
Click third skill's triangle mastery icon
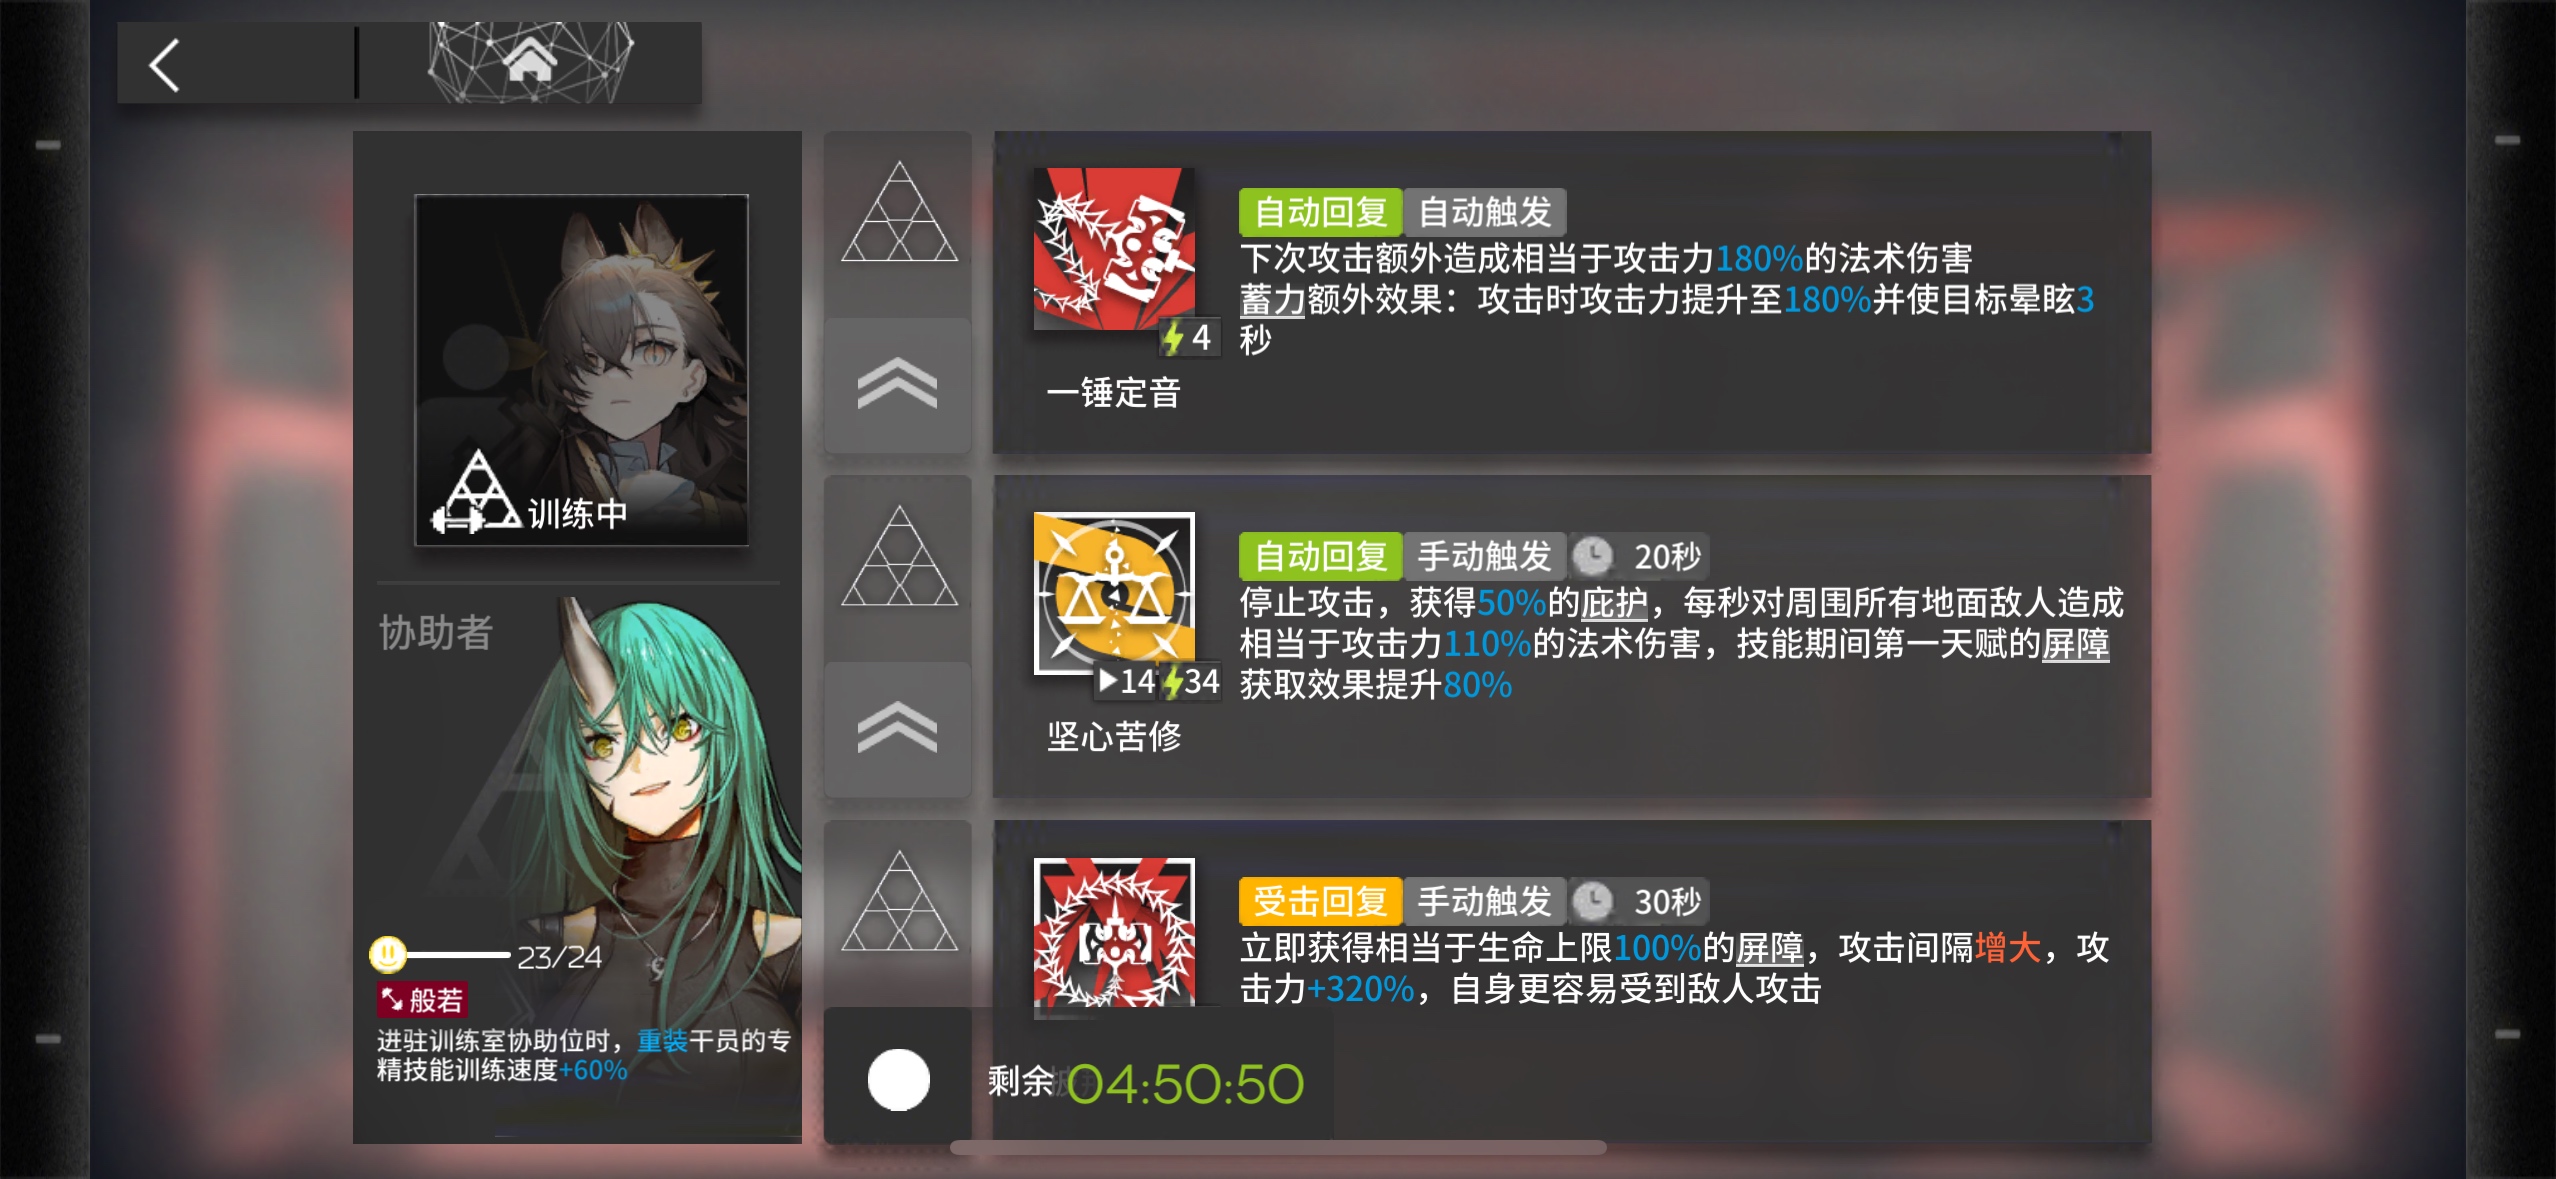tap(899, 901)
